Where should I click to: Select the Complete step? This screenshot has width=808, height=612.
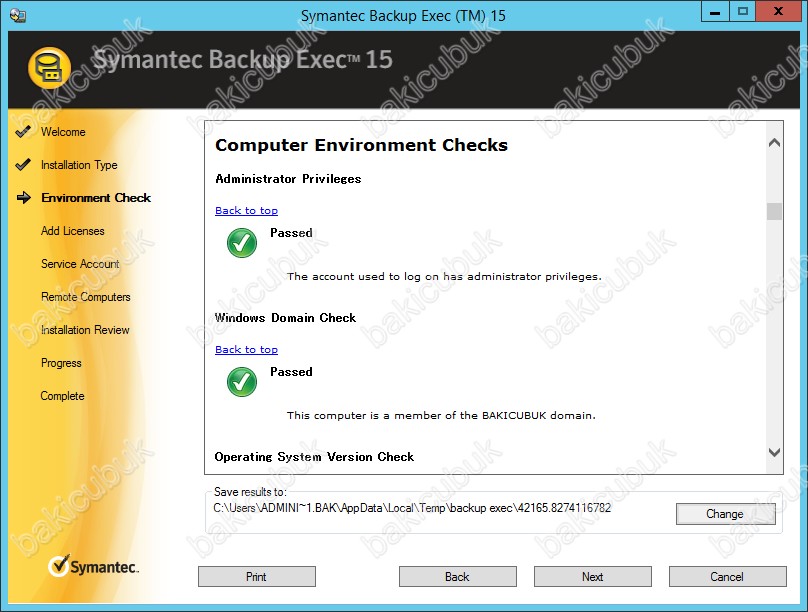click(62, 396)
